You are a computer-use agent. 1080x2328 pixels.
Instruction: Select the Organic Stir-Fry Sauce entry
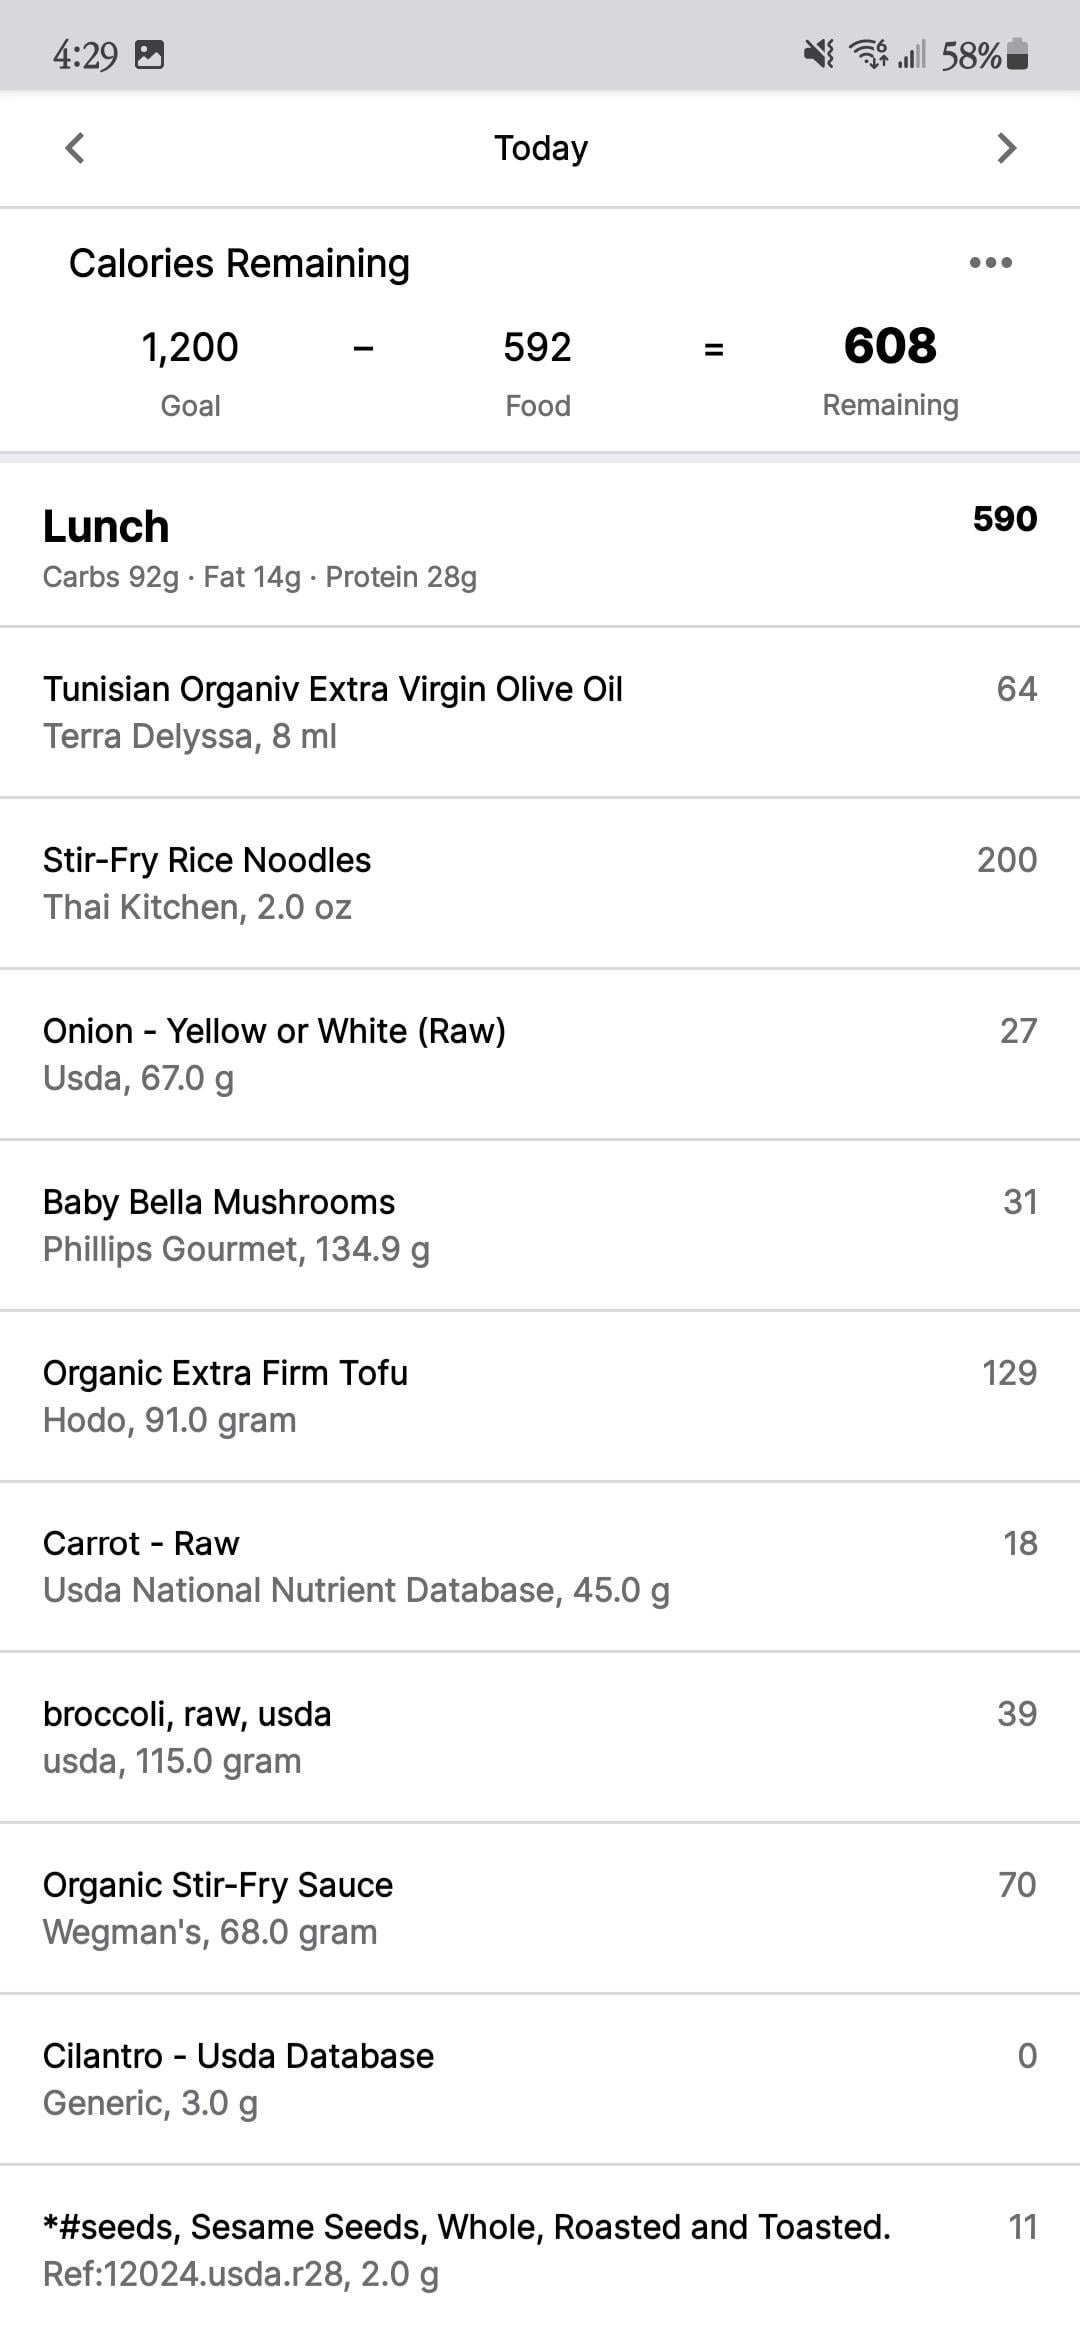(x=540, y=1908)
